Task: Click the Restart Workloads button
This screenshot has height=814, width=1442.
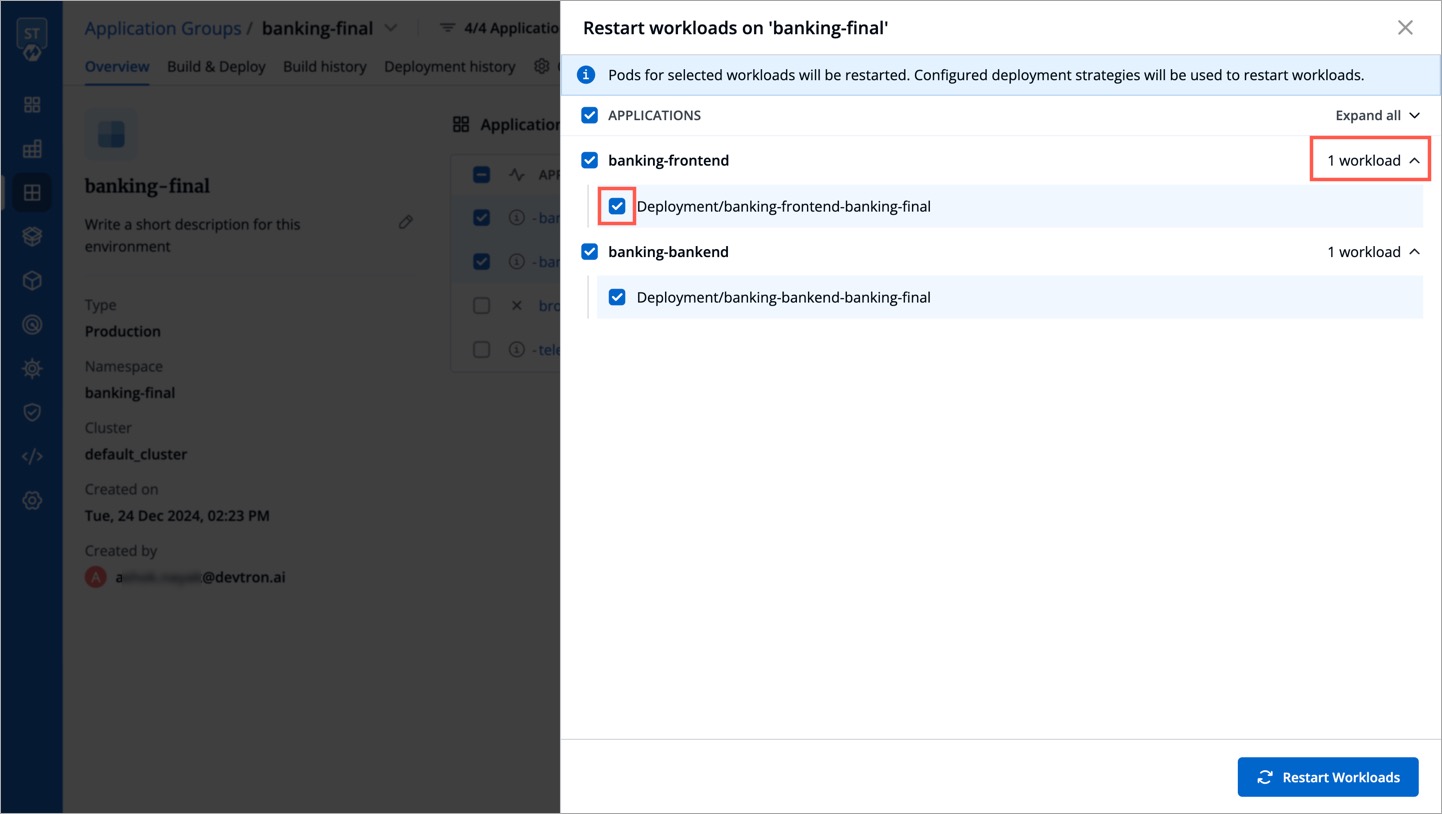Action: point(1328,777)
